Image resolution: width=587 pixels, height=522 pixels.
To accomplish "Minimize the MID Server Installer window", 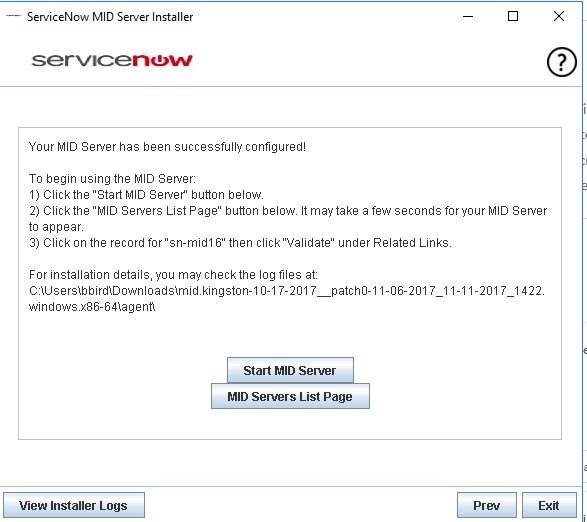I will [468, 16].
